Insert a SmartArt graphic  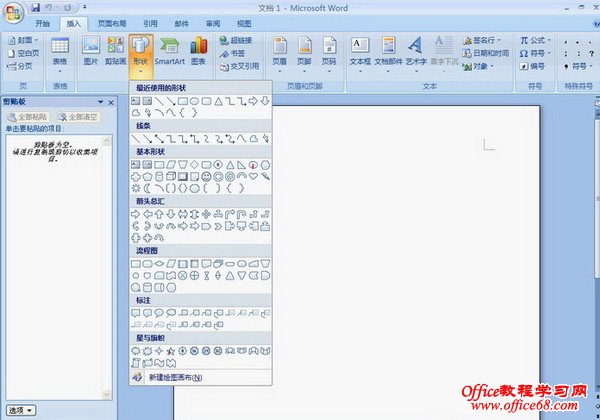[x=170, y=51]
